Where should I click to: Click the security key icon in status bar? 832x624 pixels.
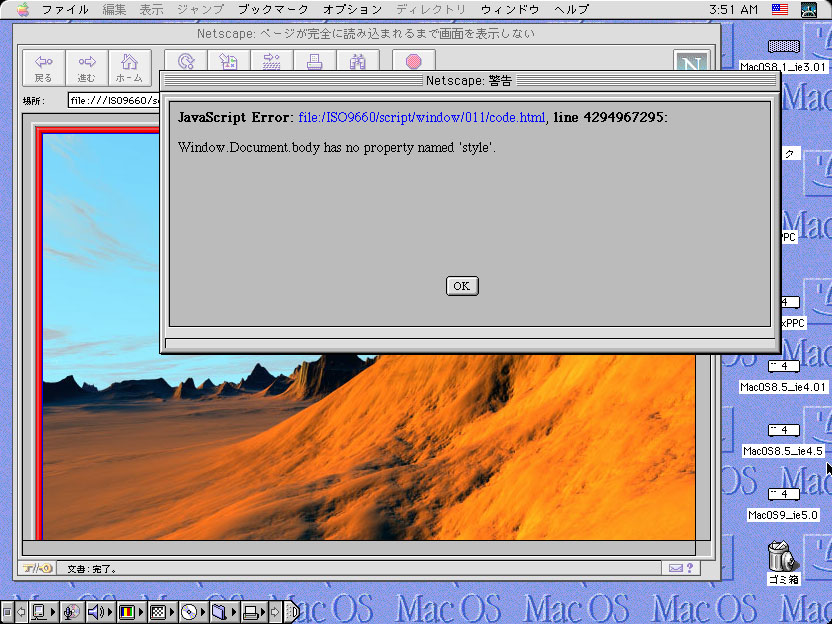click(37, 568)
